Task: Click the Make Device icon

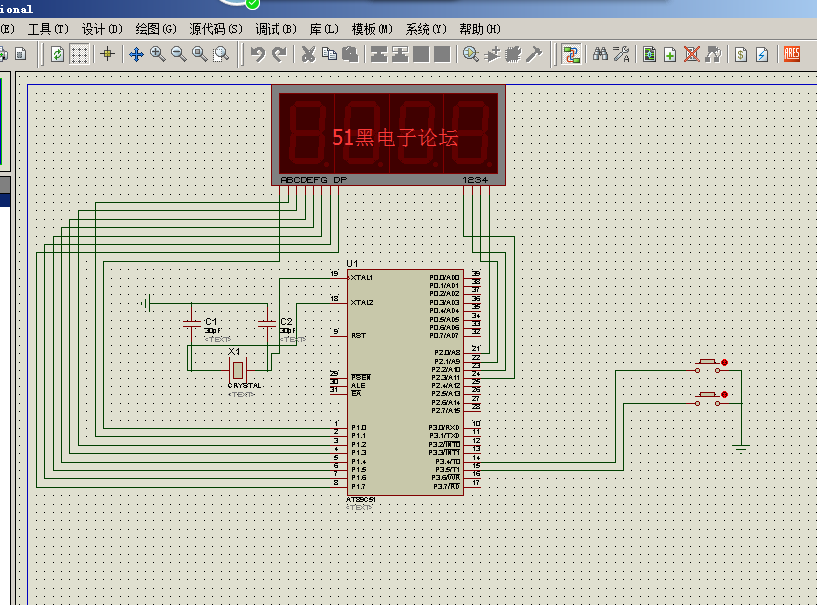Action: (492, 54)
